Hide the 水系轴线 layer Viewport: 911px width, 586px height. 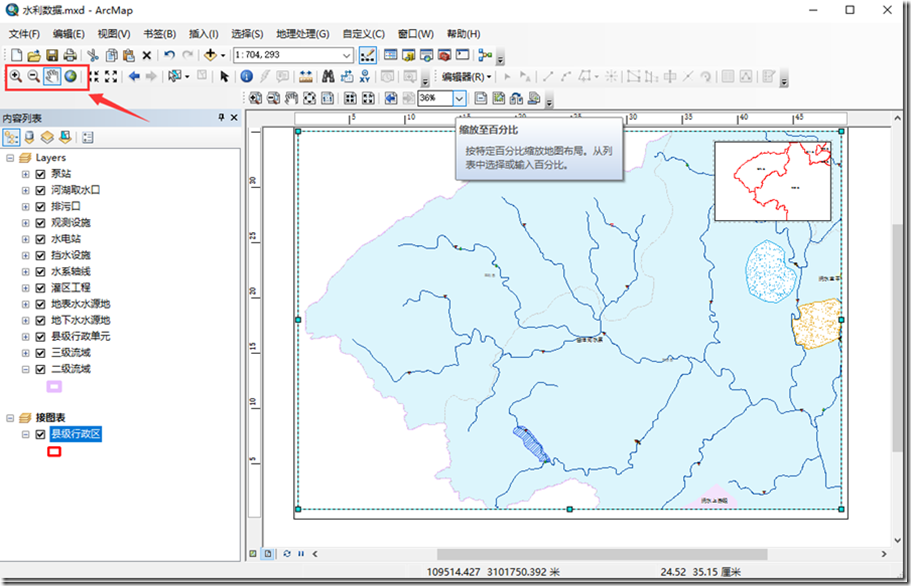[40, 271]
